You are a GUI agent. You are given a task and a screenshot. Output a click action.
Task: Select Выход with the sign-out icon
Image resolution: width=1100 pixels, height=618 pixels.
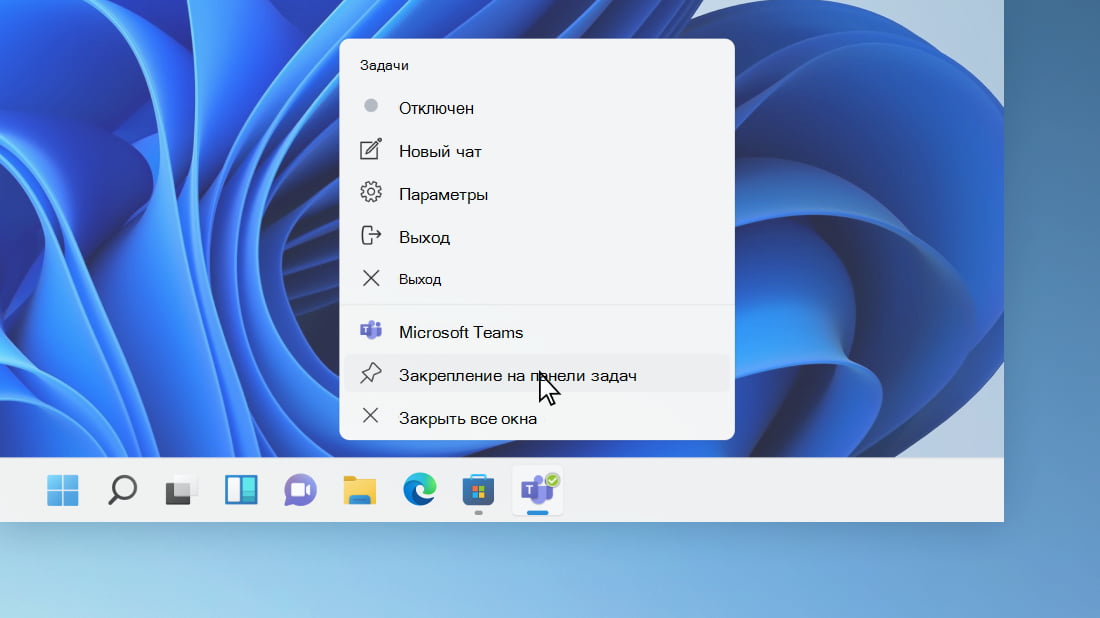pos(425,236)
